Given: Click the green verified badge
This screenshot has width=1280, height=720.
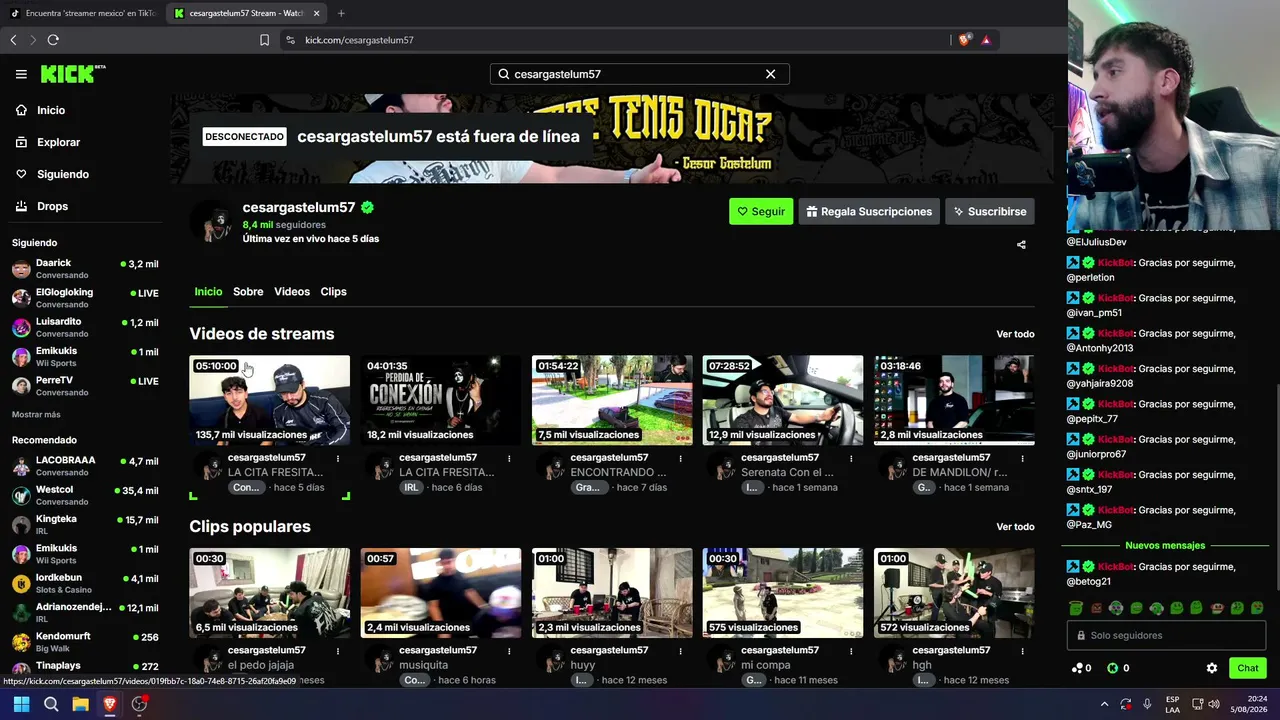Looking at the screenshot, I should click(x=368, y=207).
